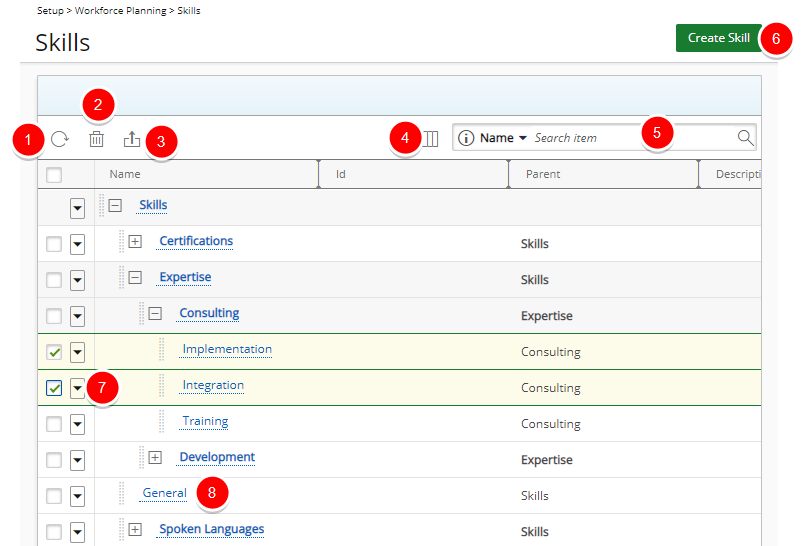Screen dimensions: 806x546
Task: Open the Spoken Languages row action dropdown
Action: [78, 532]
